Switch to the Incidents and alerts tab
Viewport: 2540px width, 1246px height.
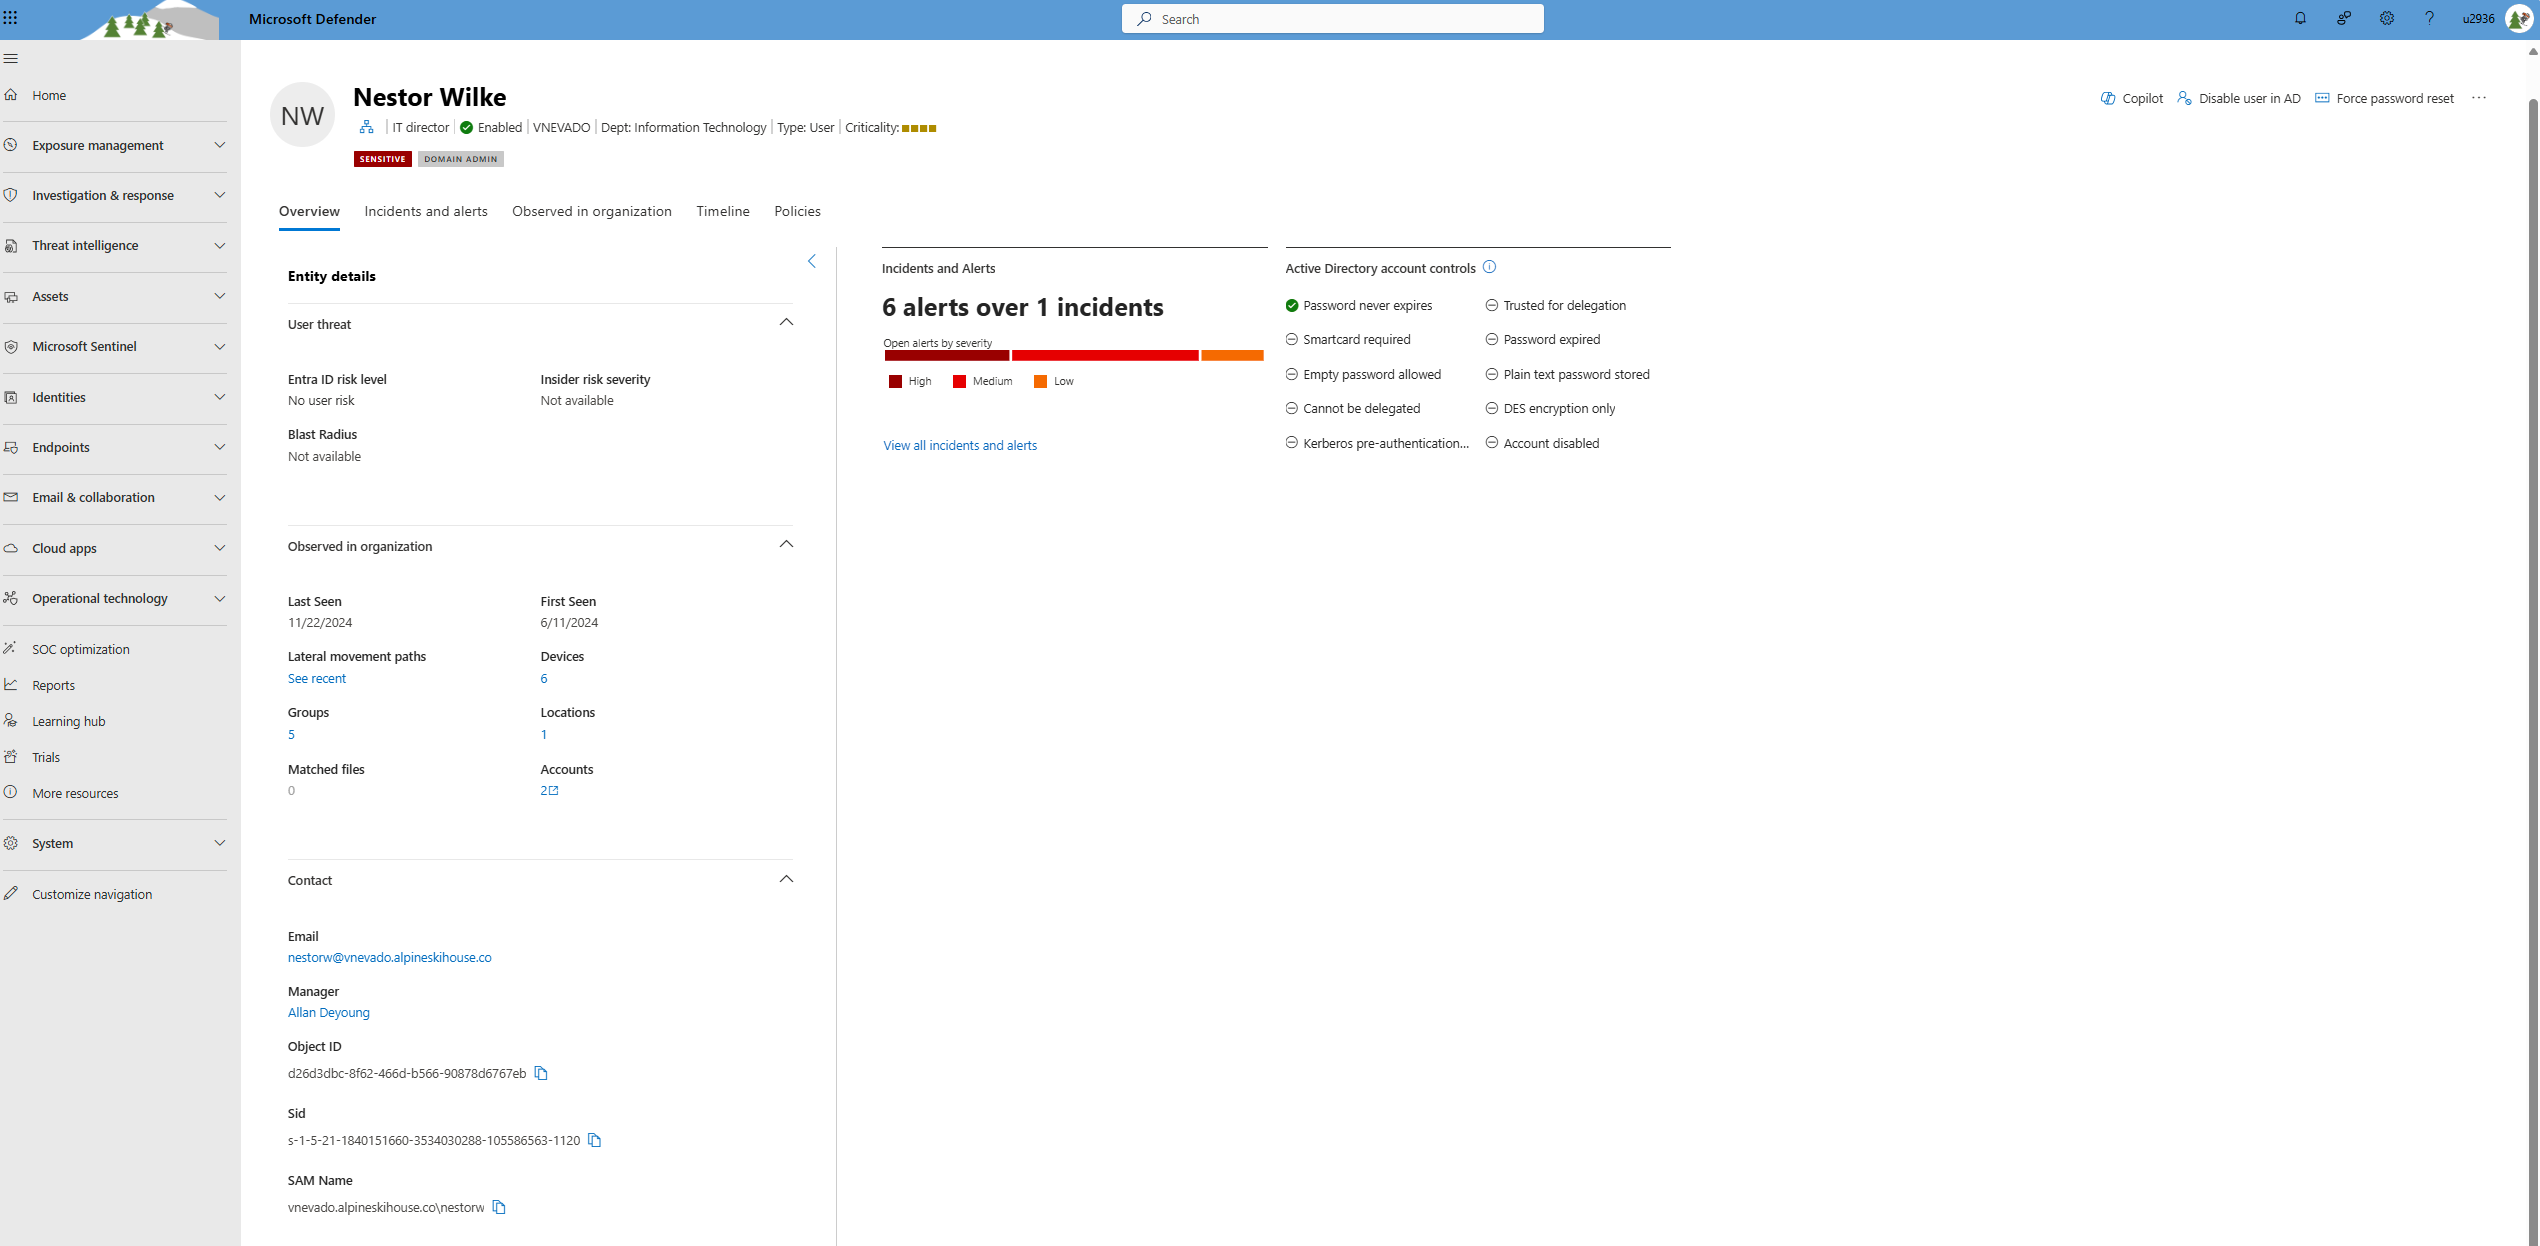click(424, 211)
